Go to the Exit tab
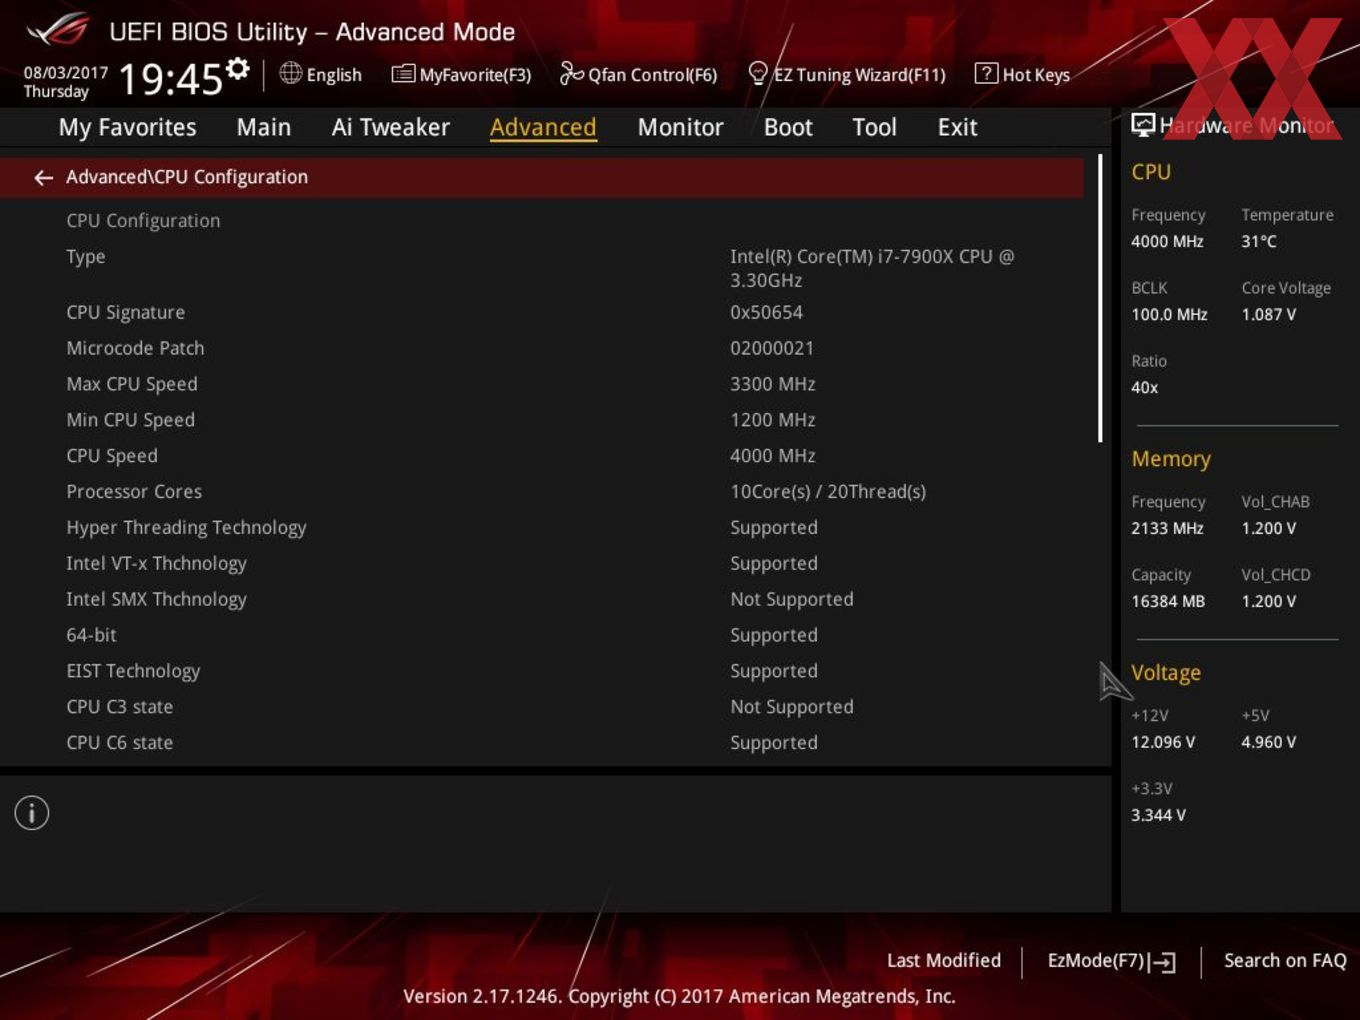The image size is (1360, 1020). [957, 127]
